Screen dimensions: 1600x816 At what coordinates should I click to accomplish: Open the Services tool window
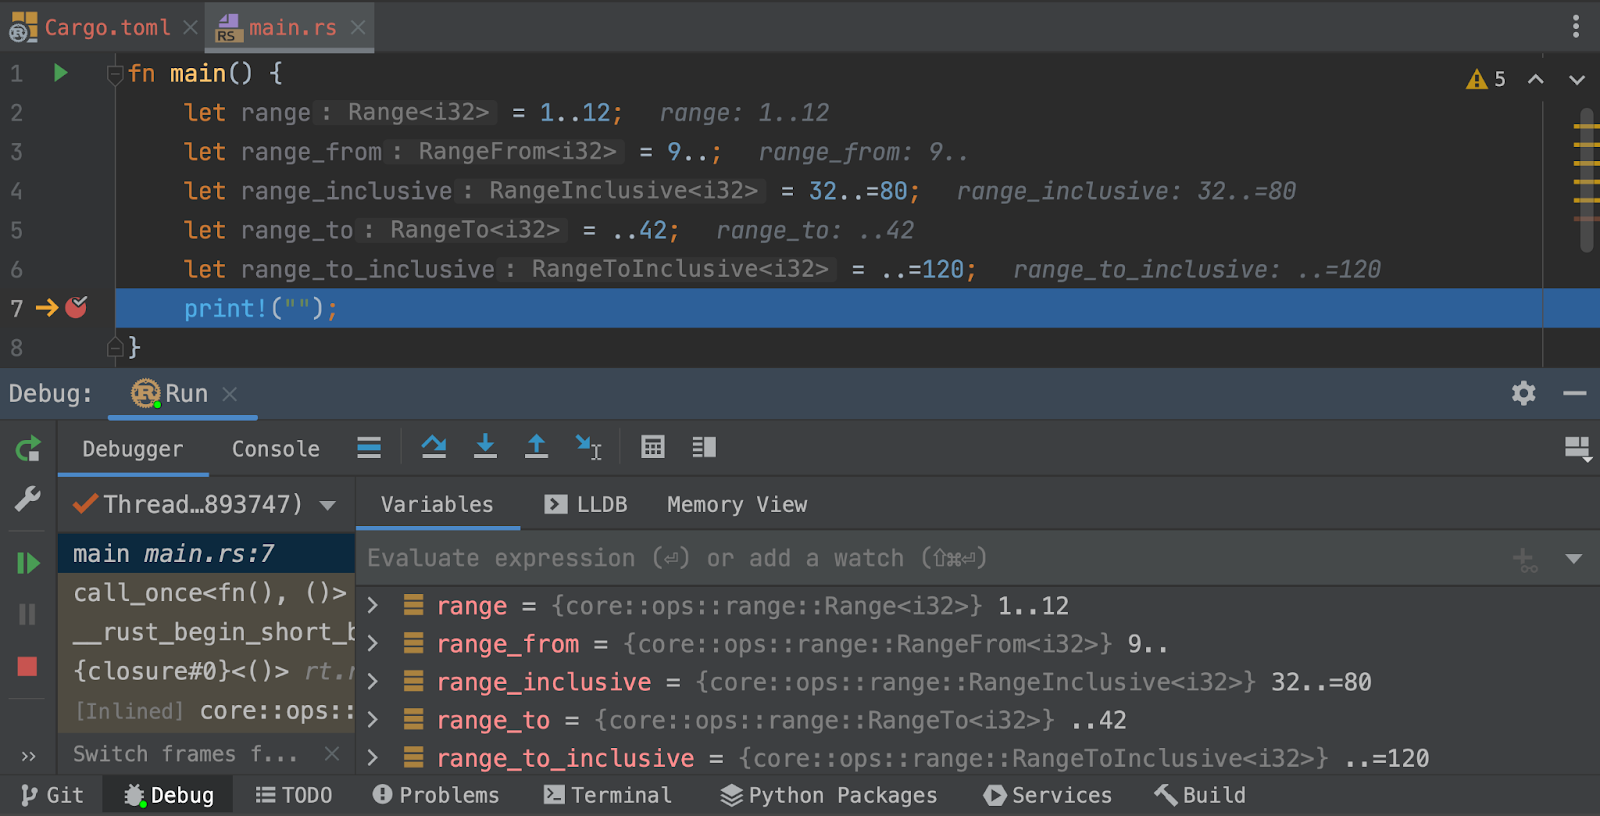[x=1048, y=795]
